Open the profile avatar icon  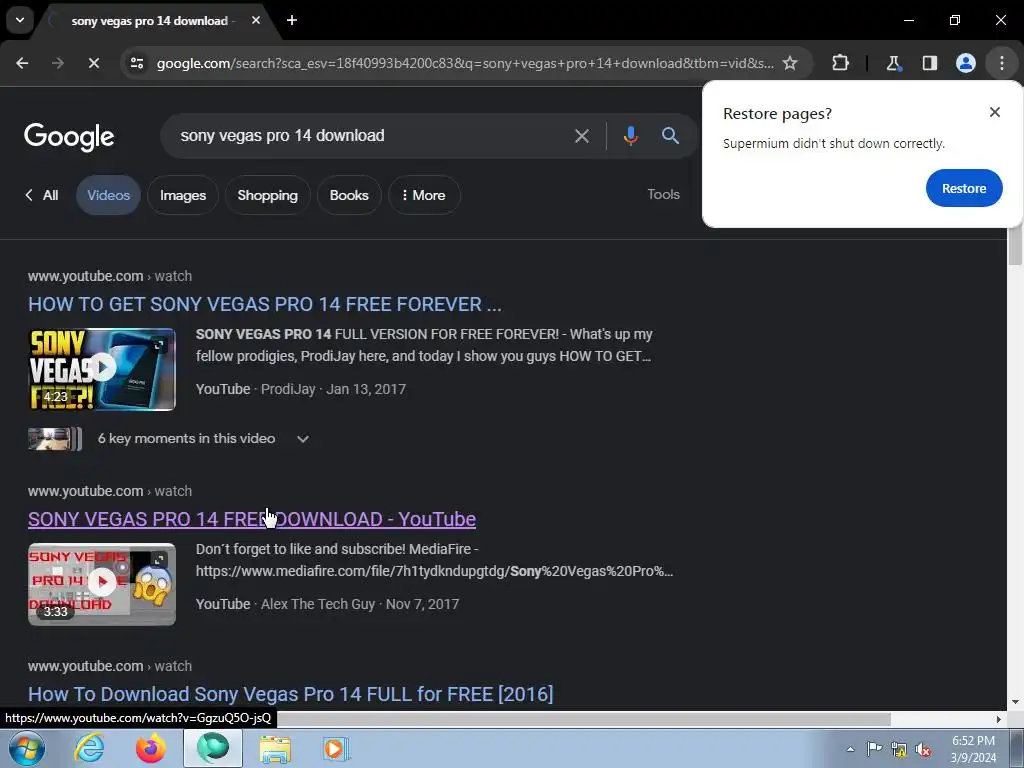coord(966,63)
